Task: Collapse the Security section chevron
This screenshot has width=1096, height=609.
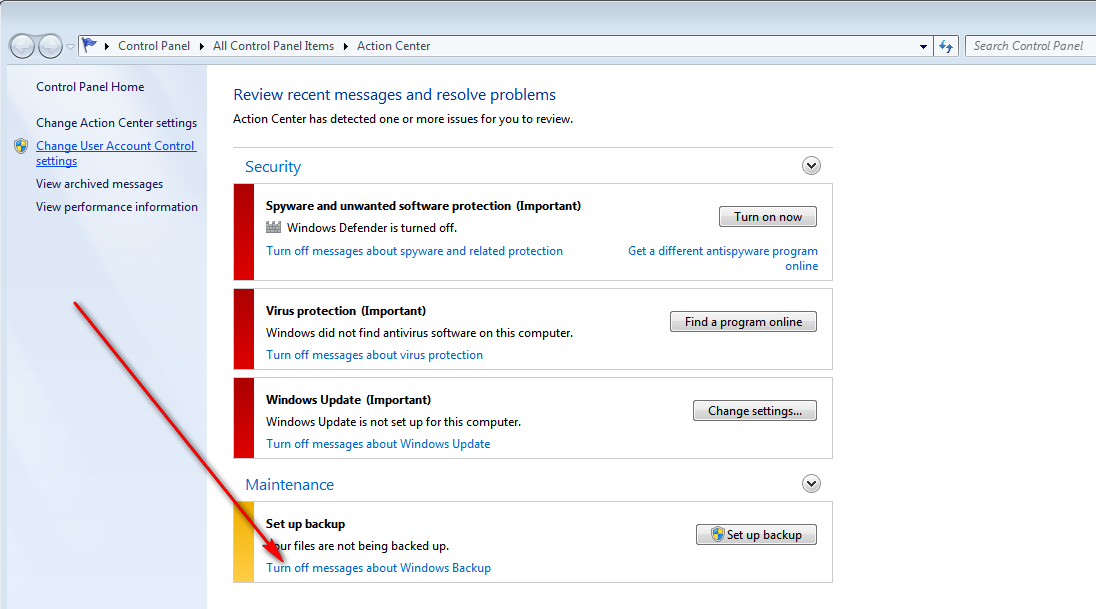Action: coord(811,166)
